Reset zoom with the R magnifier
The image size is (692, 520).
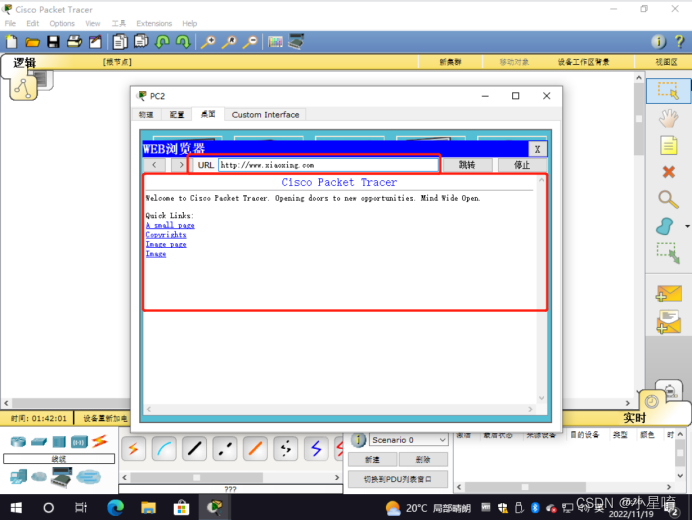(229, 42)
